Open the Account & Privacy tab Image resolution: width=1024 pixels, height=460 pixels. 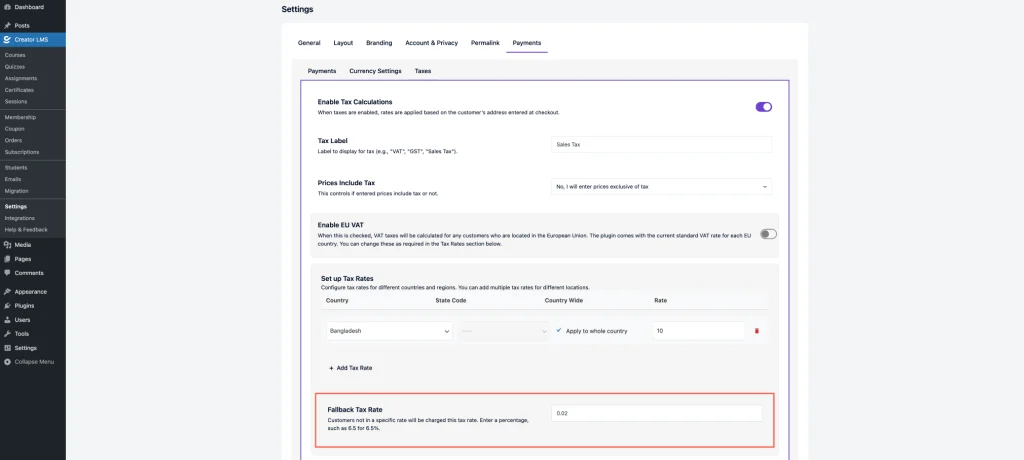(431, 43)
